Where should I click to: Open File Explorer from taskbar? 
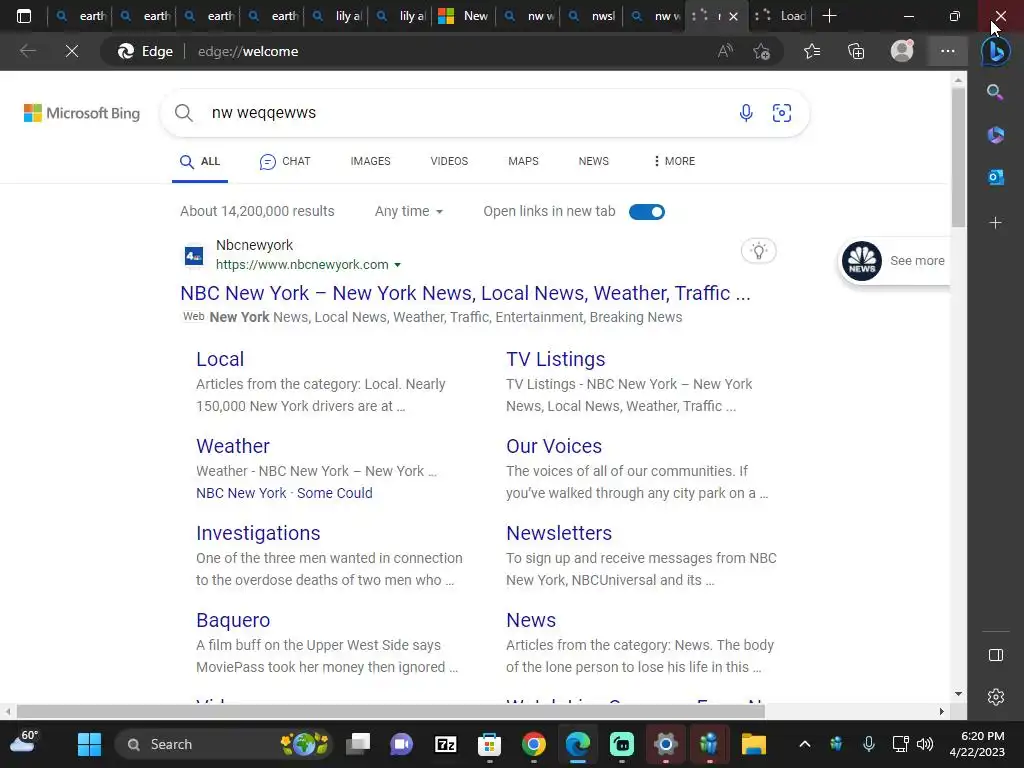click(x=754, y=744)
